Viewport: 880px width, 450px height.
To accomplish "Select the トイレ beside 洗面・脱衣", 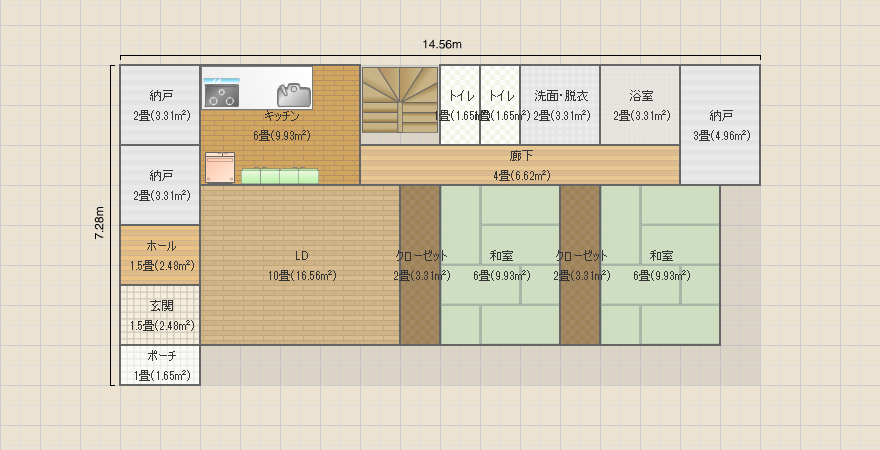I will (x=500, y=105).
